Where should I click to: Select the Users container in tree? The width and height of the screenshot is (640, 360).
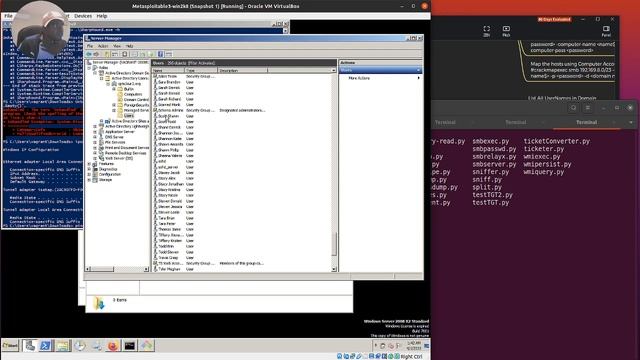pyautogui.click(x=129, y=116)
